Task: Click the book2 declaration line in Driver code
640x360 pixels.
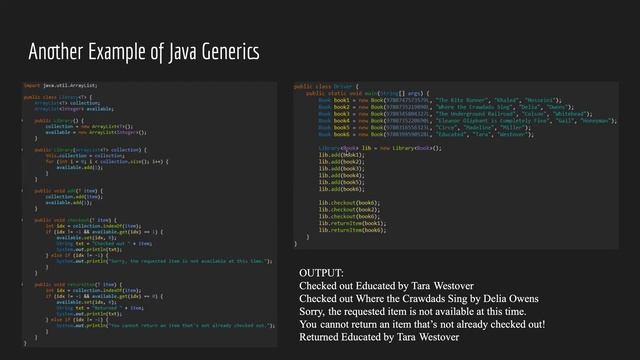Action: click(446, 107)
